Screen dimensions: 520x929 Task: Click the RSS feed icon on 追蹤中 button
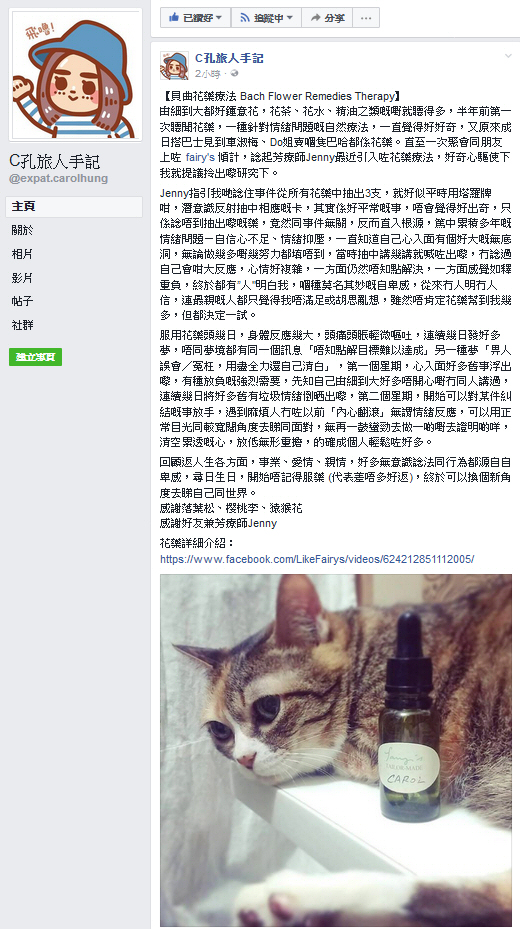coord(245,18)
